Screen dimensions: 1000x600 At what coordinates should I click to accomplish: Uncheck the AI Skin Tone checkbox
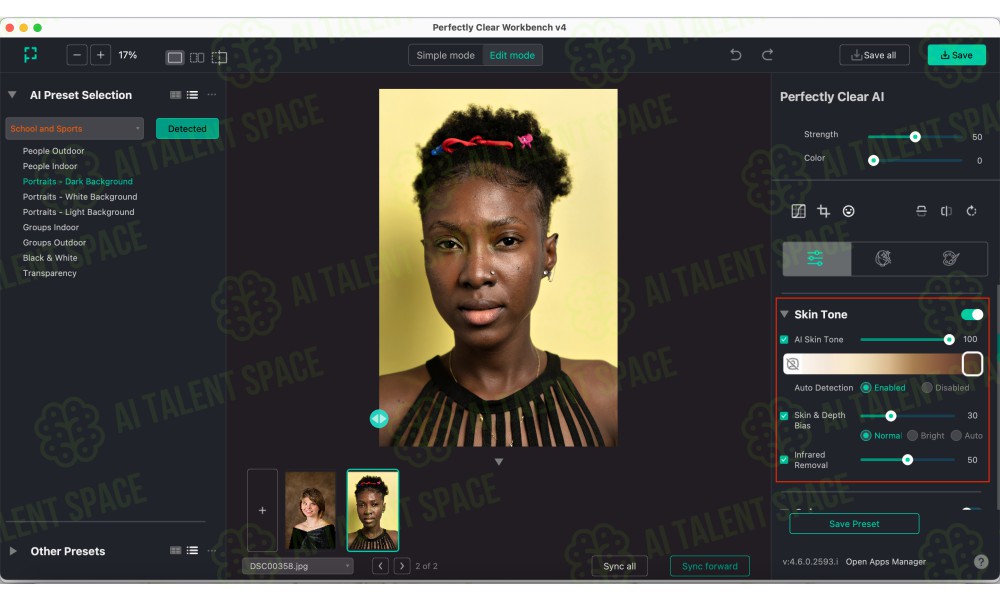coord(784,339)
